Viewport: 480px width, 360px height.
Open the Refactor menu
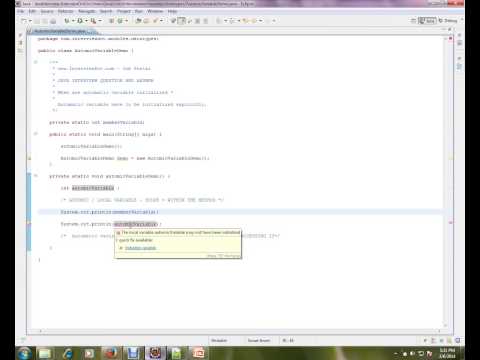[x=65, y=11]
